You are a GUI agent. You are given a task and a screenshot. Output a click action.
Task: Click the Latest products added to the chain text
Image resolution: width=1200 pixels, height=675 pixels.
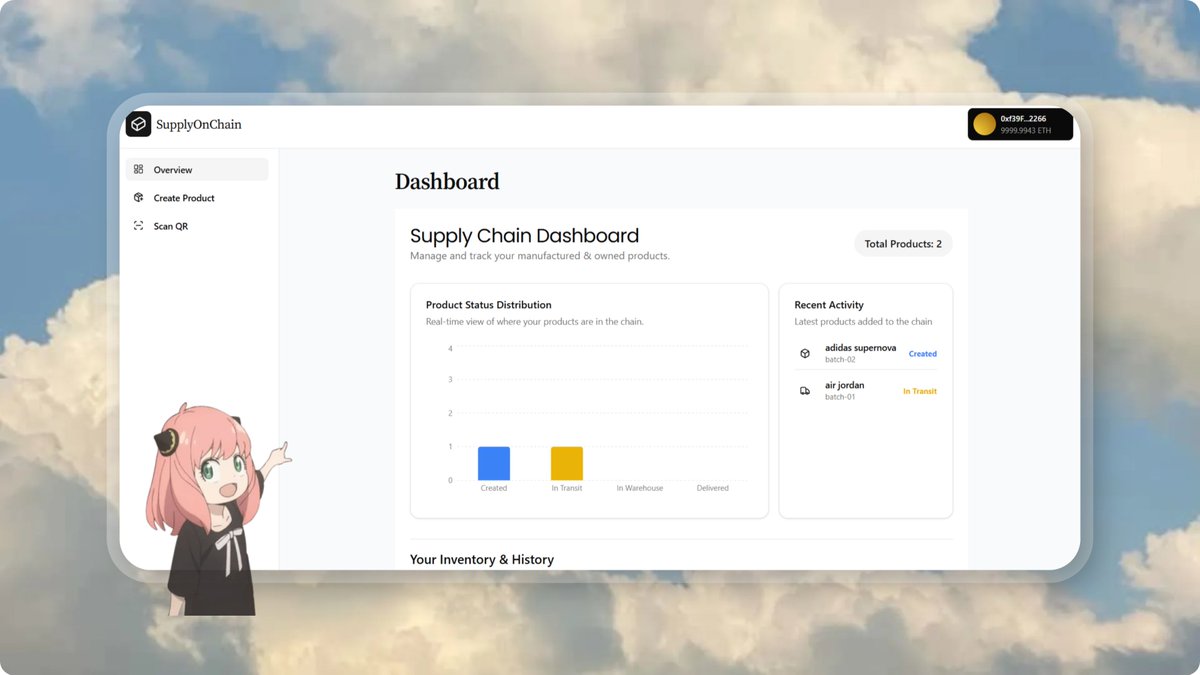[x=863, y=322]
